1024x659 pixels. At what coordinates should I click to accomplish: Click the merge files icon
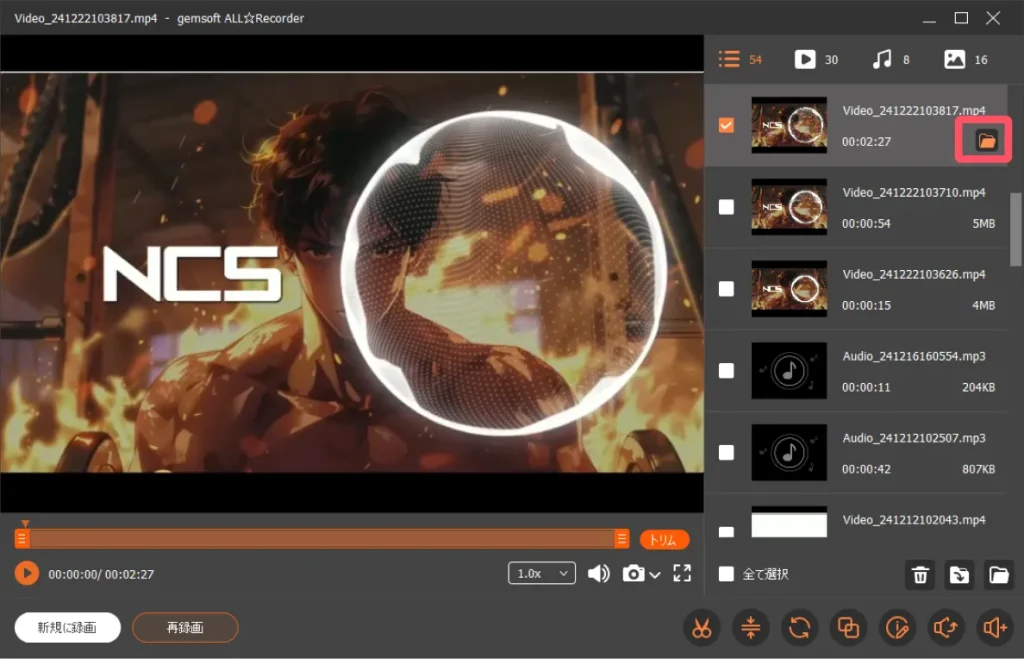pyautogui.click(x=849, y=628)
